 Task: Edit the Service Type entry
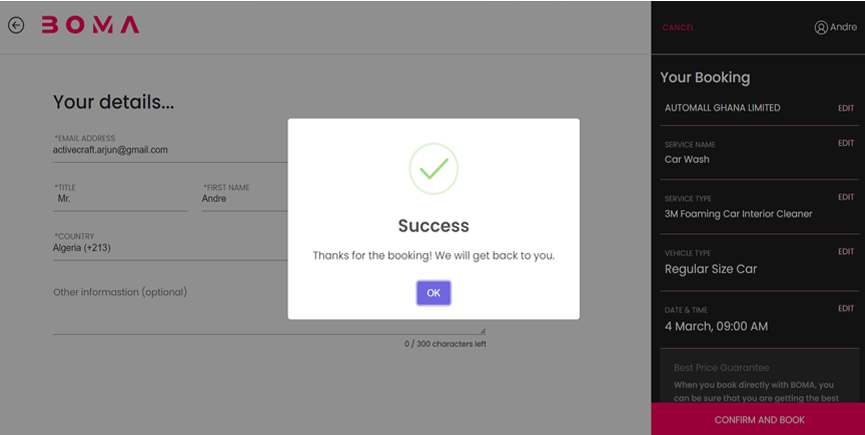tap(846, 197)
